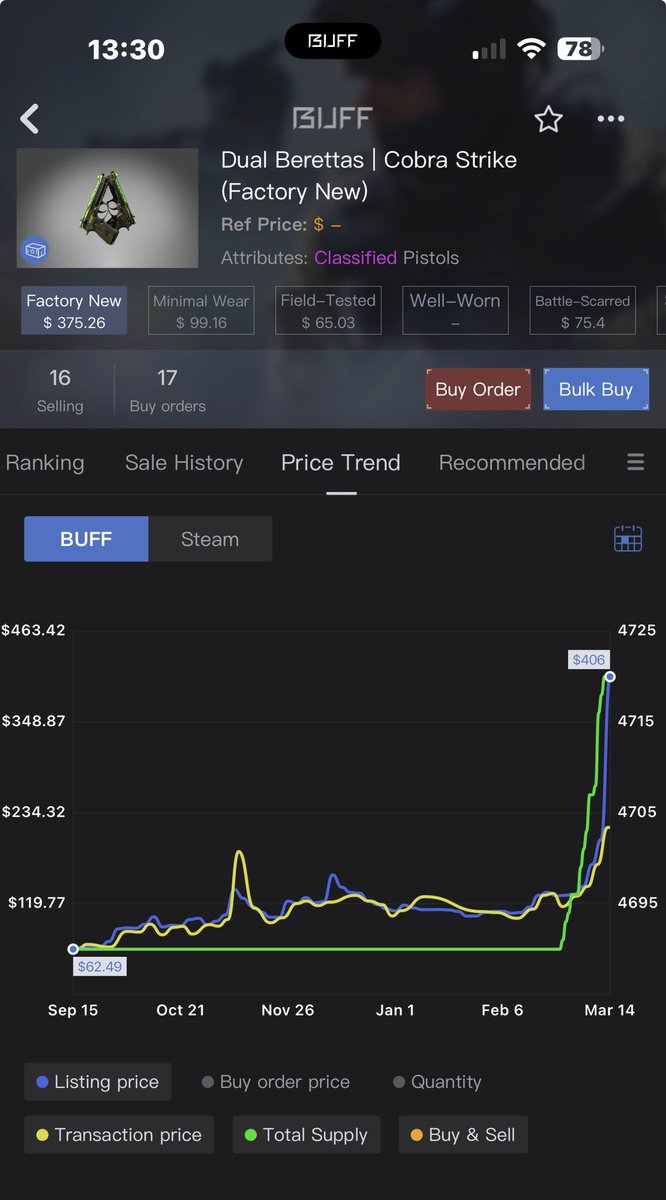This screenshot has width=666, height=1200.
Task: Tap the Classified attribute link
Action: click(x=356, y=258)
